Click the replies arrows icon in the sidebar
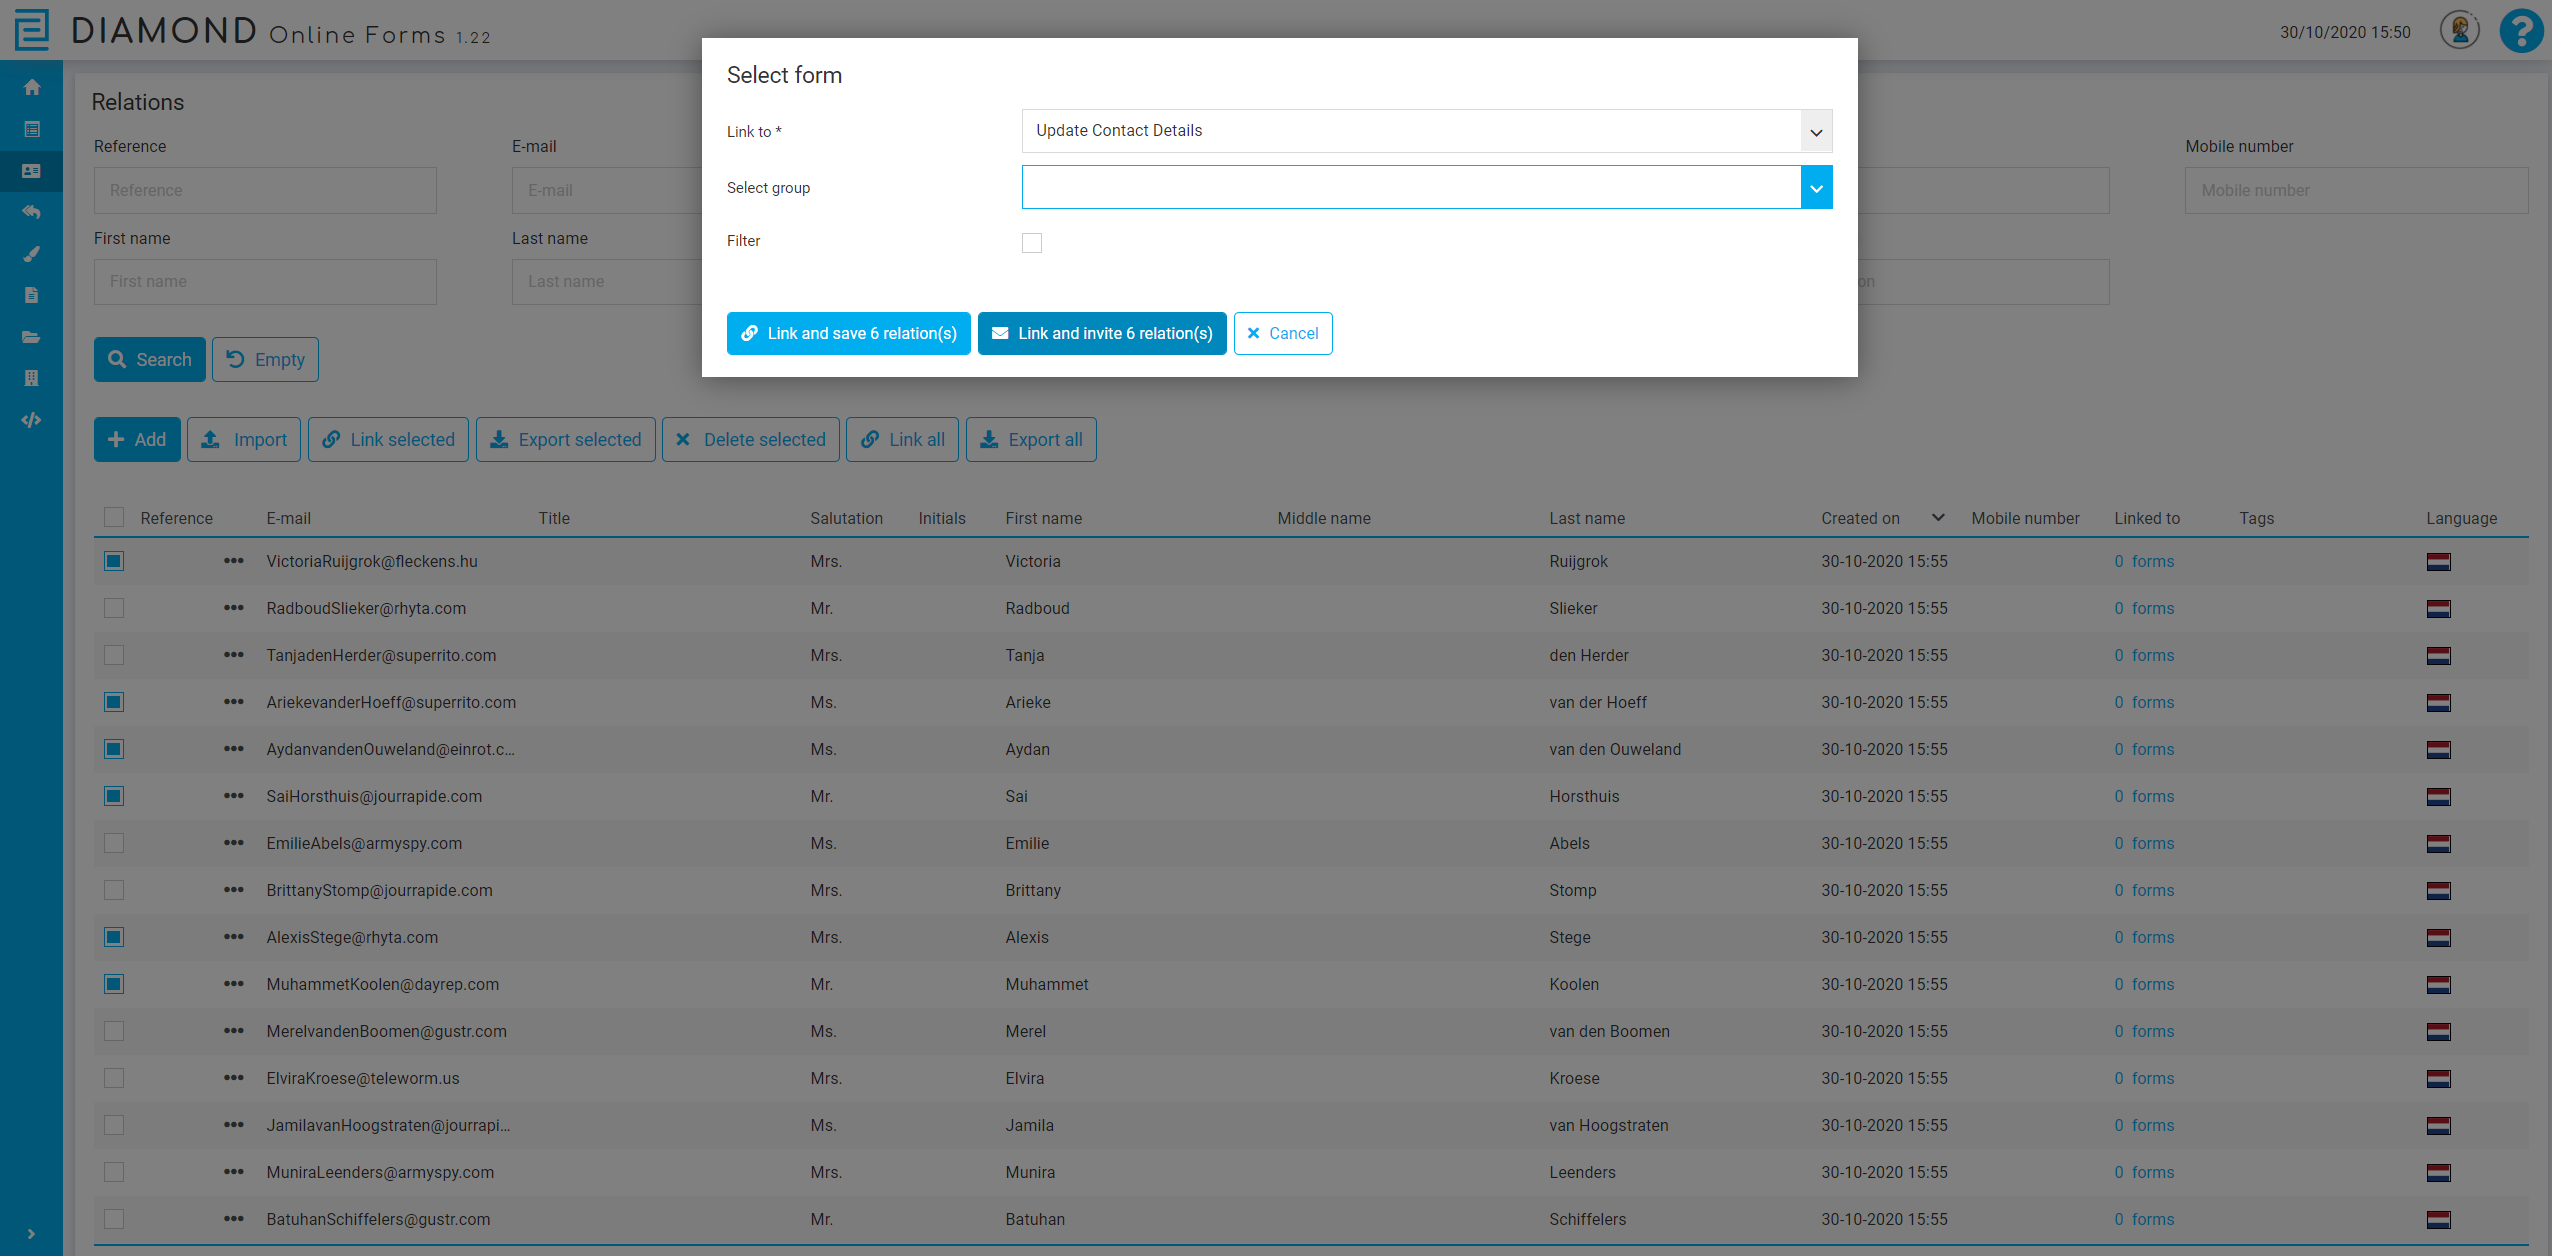Image resolution: width=2552 pixels, height=1256 pixels. (31, 212)
